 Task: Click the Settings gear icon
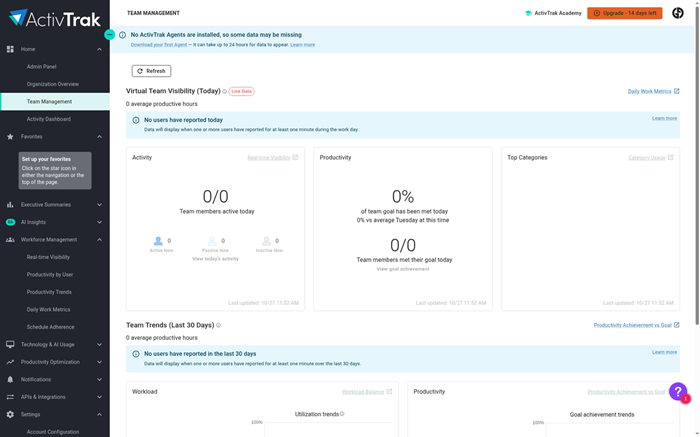coord(10,415)
